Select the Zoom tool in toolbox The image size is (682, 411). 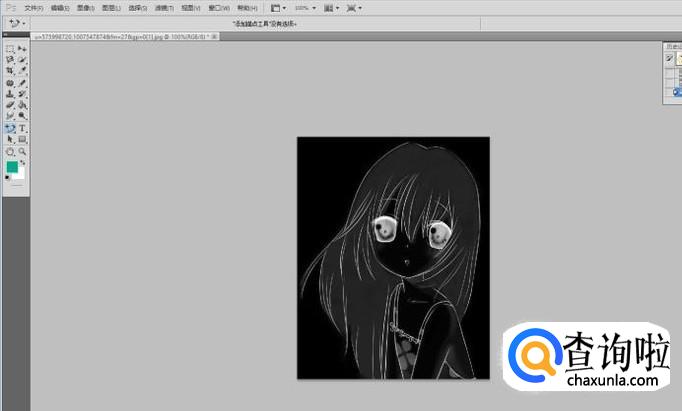[22, 152]
